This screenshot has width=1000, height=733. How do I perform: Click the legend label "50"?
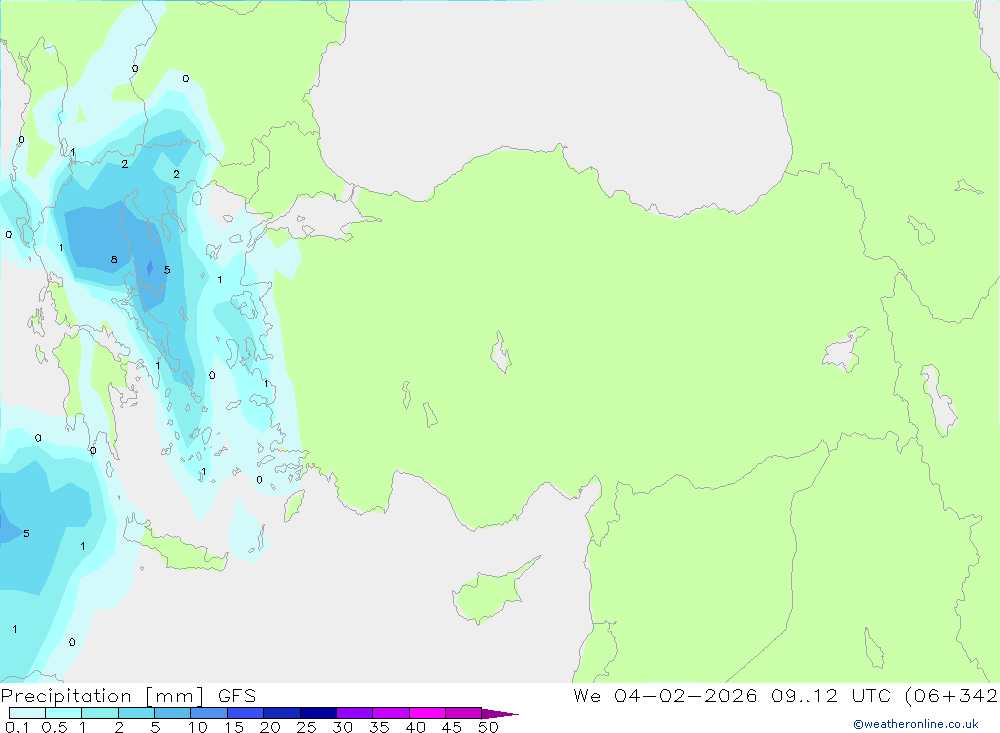[489, 727]
